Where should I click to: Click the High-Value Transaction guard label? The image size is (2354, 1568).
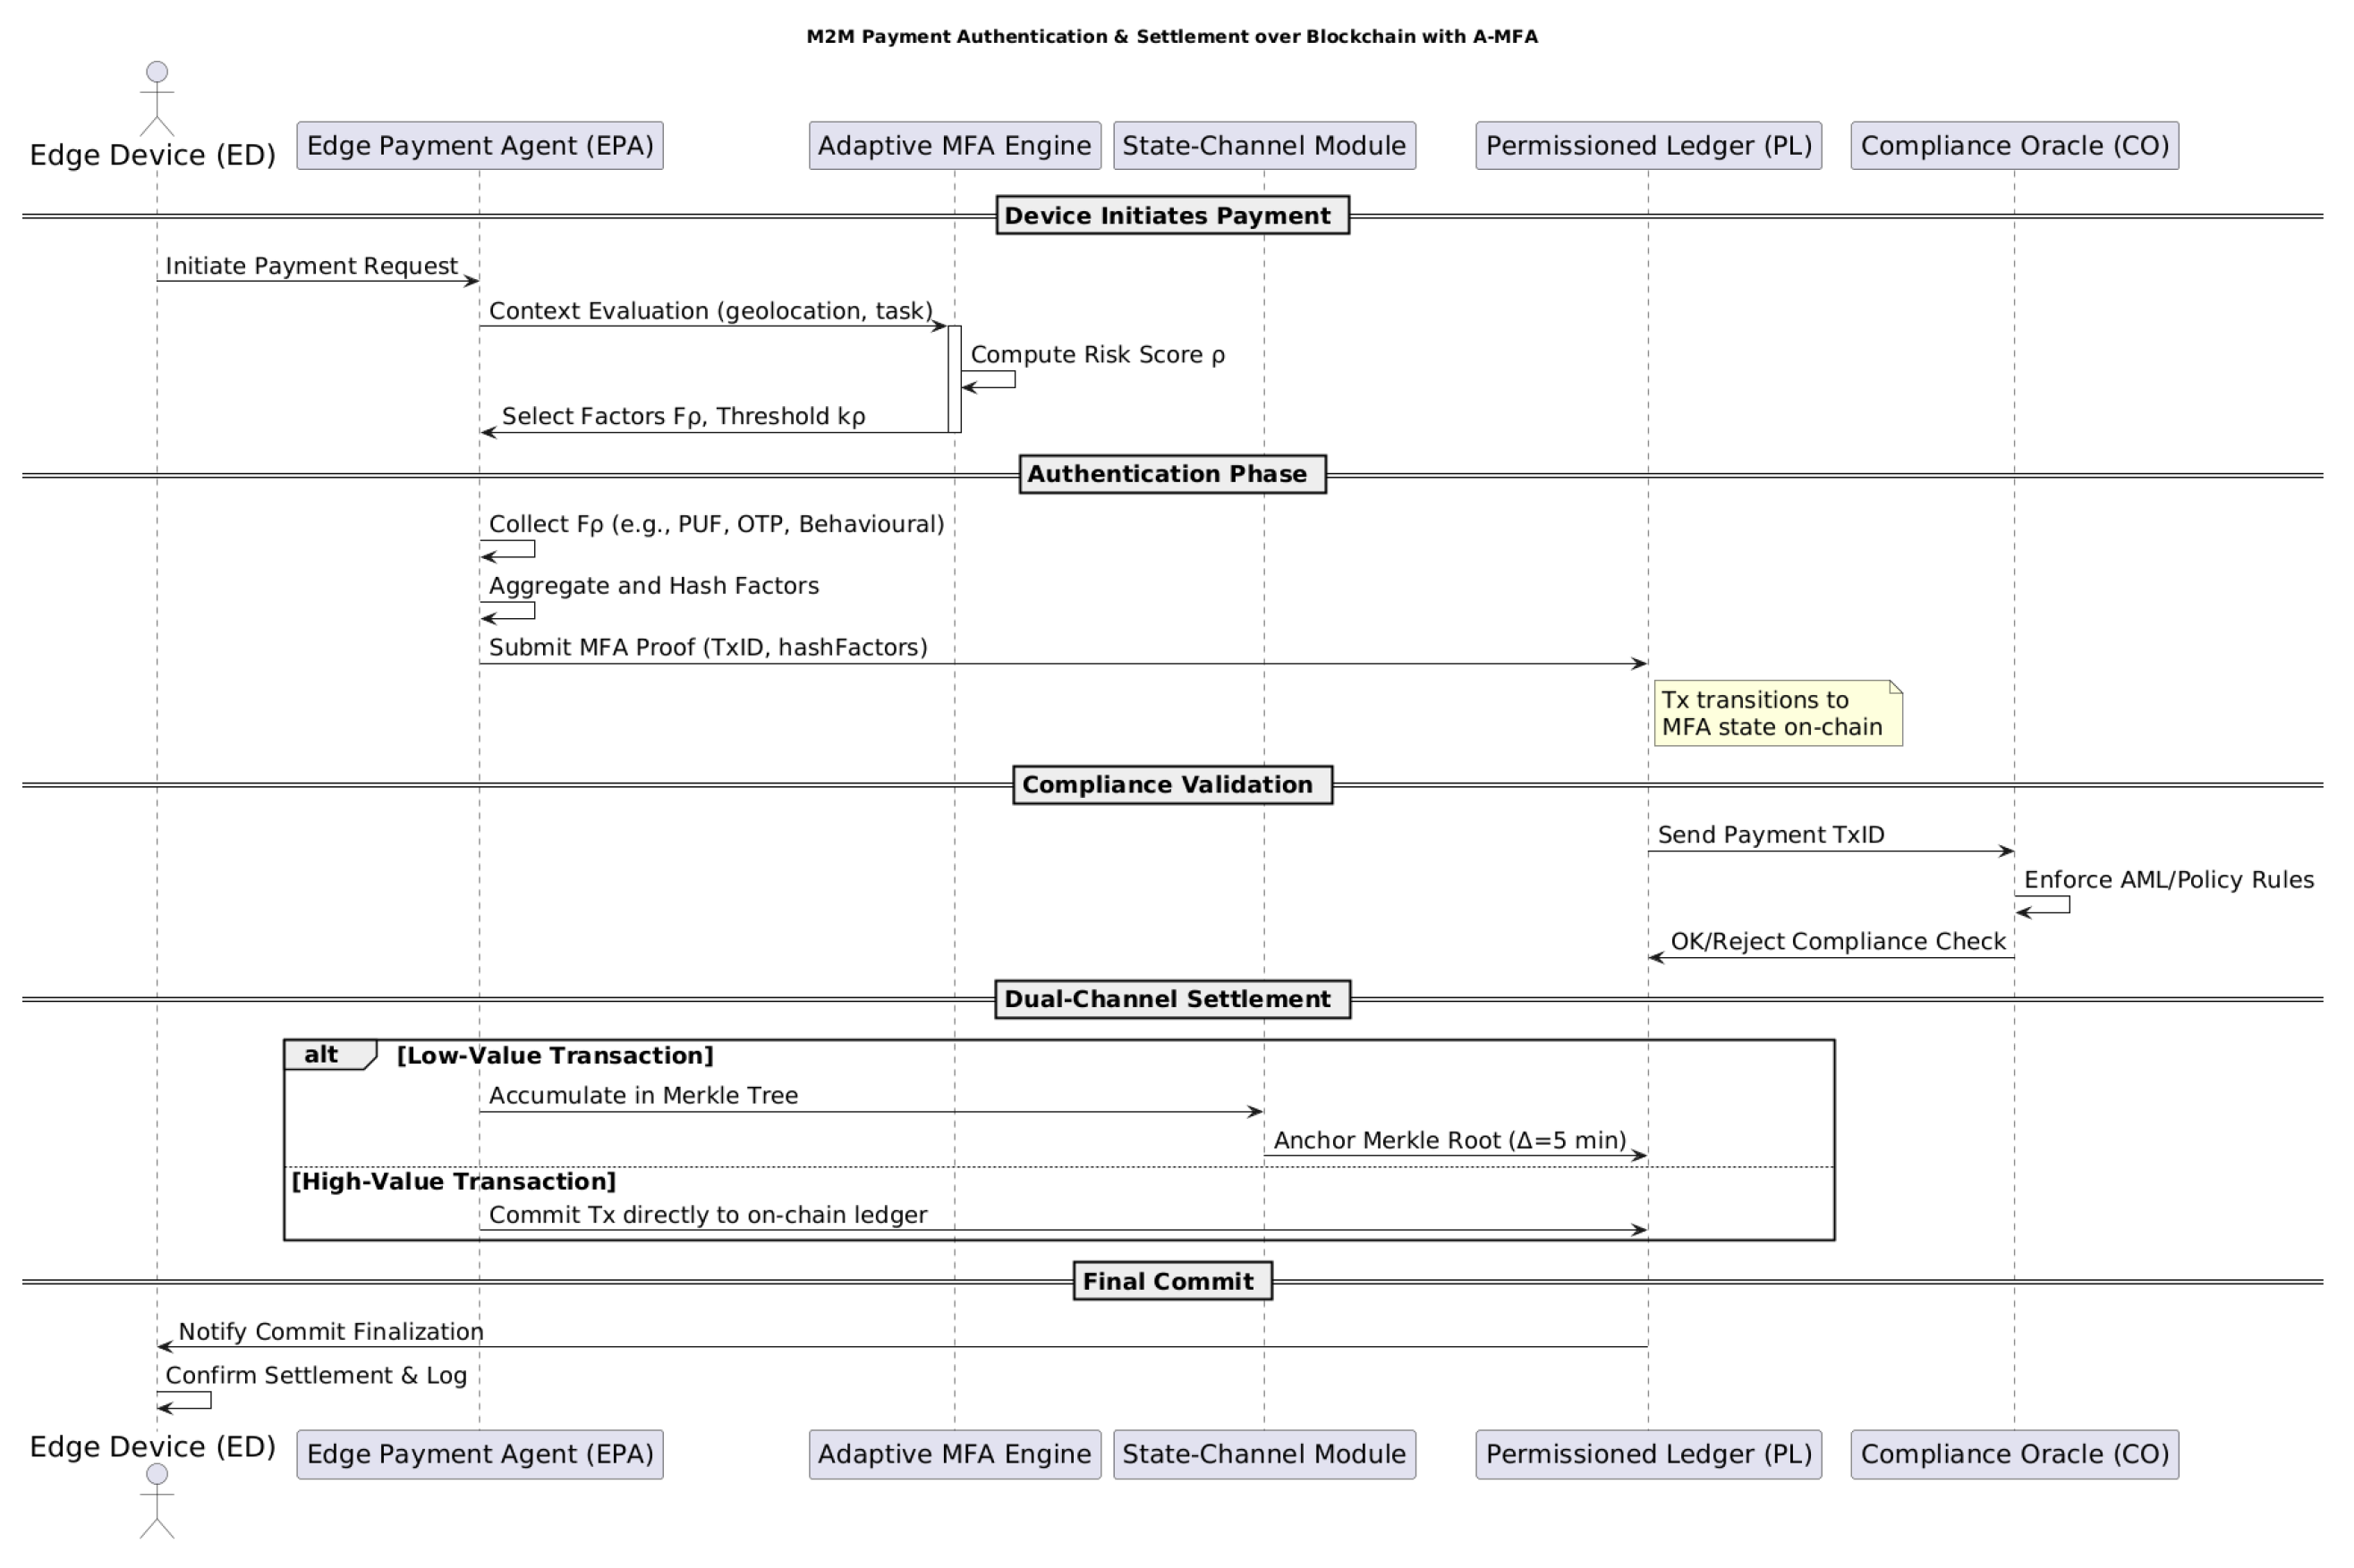coord(453,1182)
